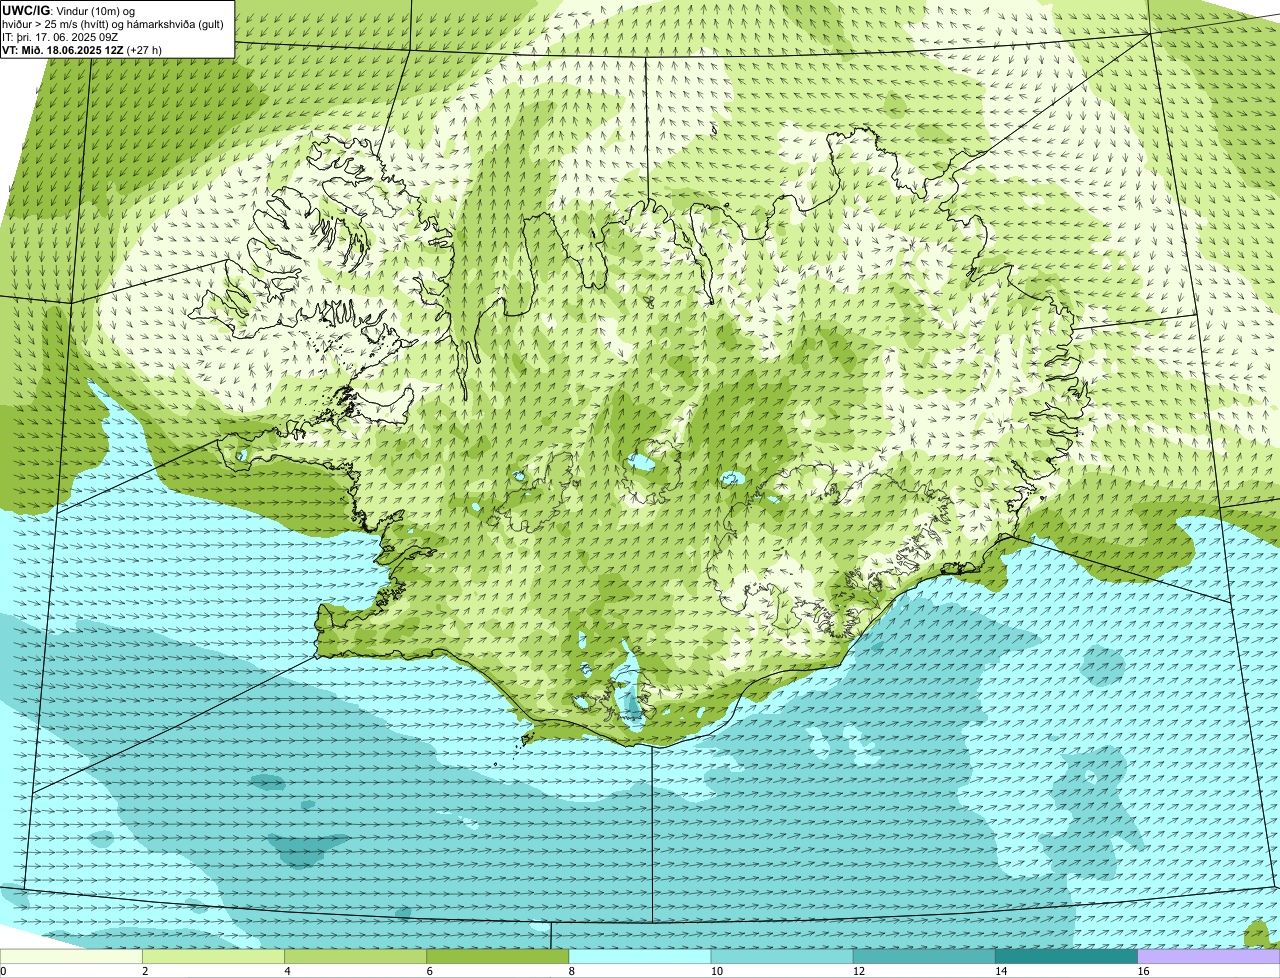This screenshot has height=978, width=1280.
Task: Click the legend label '2'
Action: point(145,971)
